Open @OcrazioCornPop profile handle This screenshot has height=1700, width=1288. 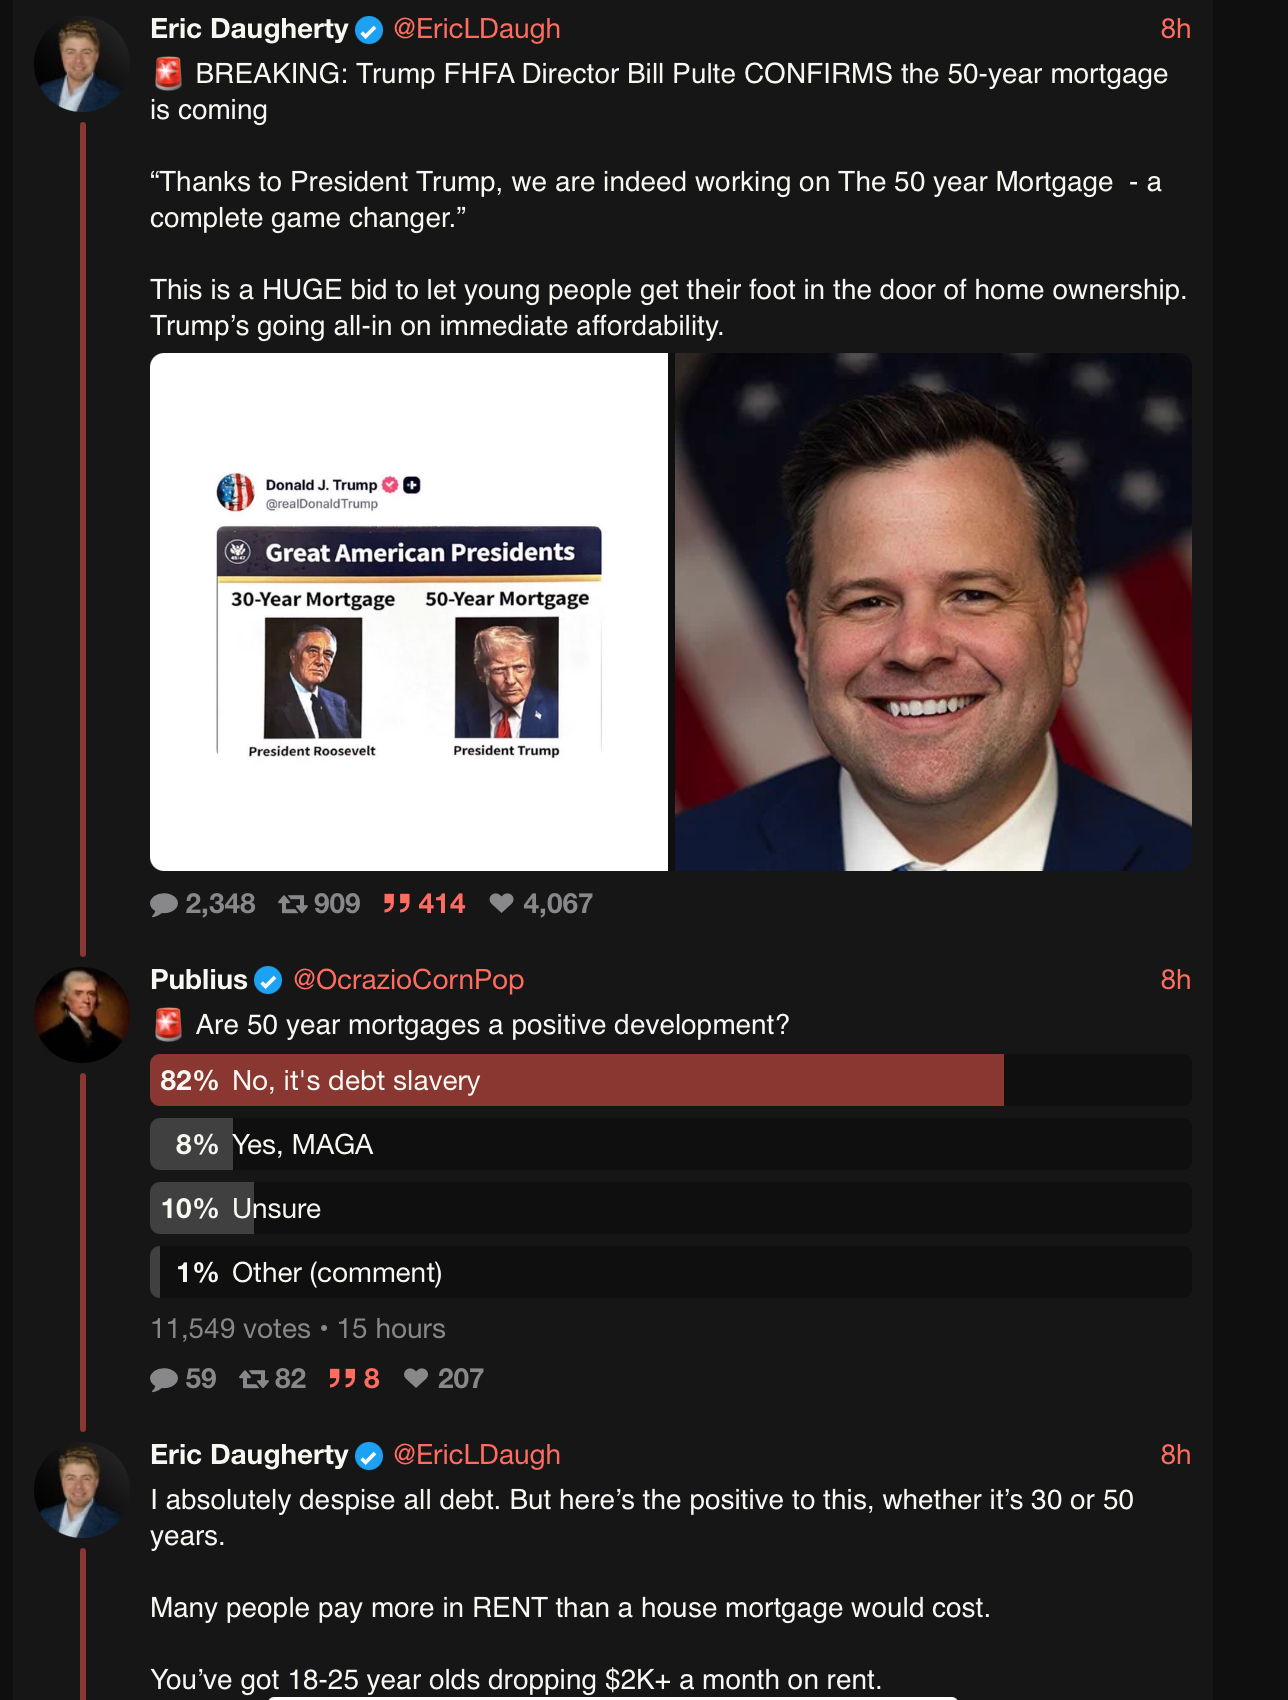[408, 980]
